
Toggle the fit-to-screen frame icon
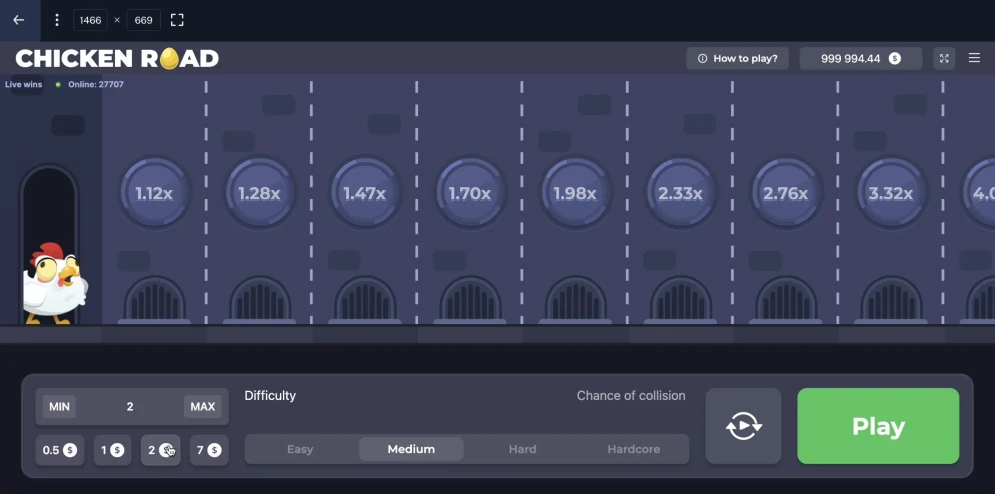point(177,20)
